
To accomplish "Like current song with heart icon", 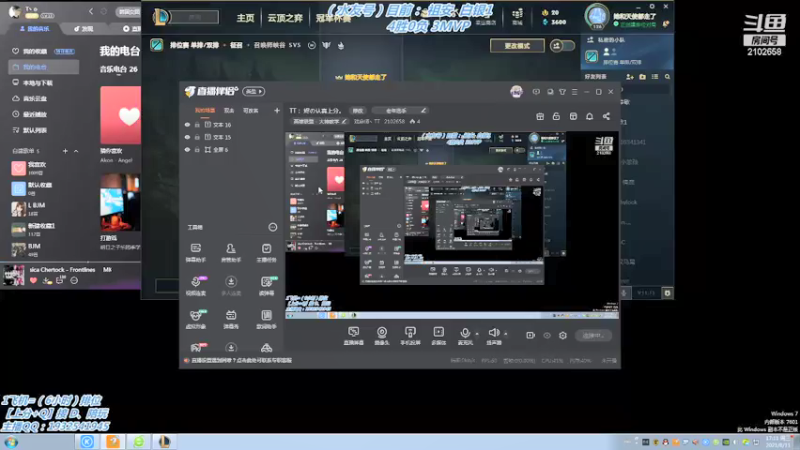I will pos(33,281).
